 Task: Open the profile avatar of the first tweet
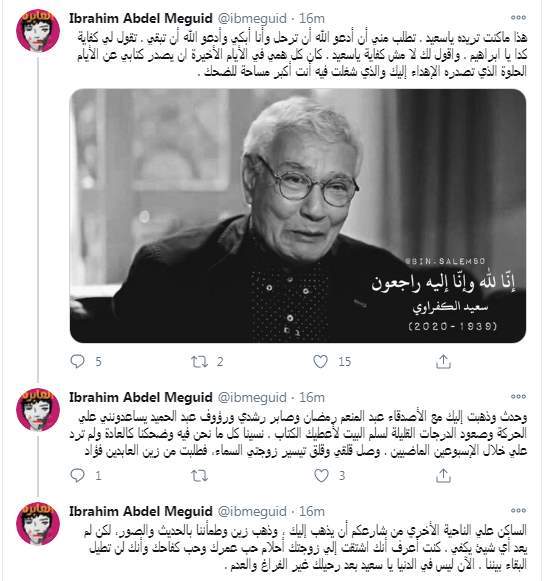[x=38, y=30]
